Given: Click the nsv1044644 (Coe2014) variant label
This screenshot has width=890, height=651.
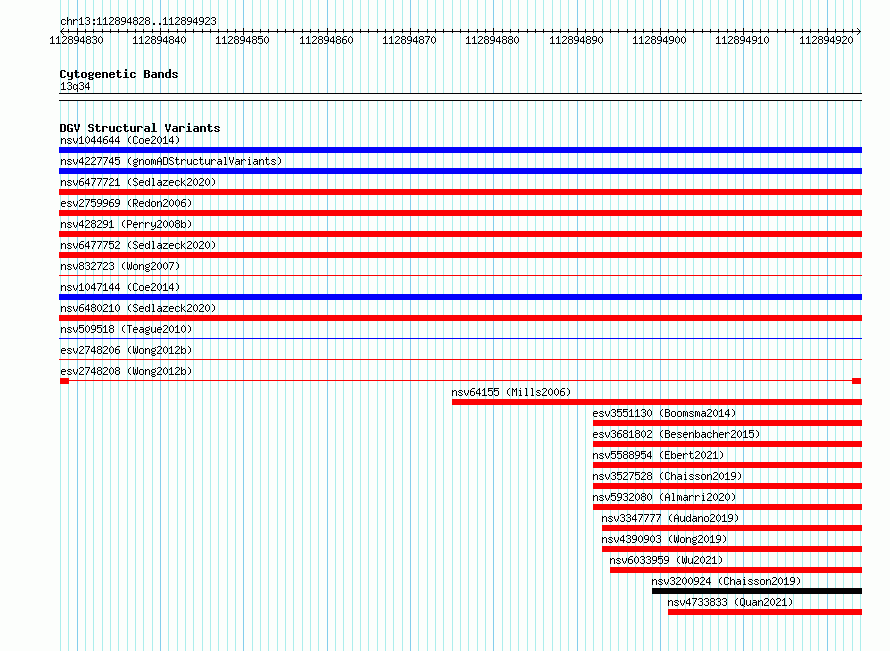Looking at the screenshot, I should (x=120, y=140).
